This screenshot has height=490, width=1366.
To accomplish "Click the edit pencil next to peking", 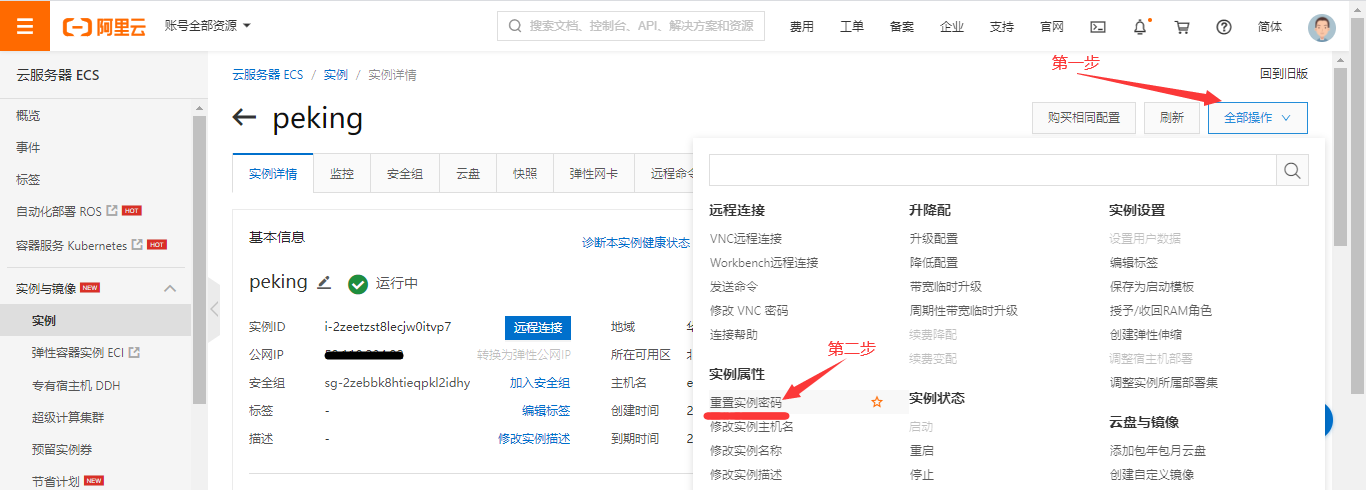I will (324, 283).
